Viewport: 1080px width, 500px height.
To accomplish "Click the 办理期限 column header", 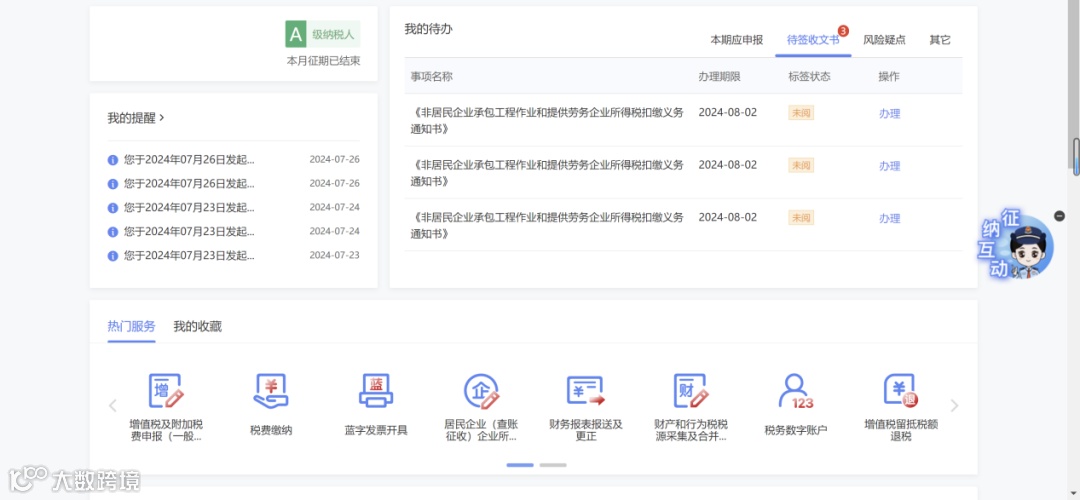I will coord(719,76).
